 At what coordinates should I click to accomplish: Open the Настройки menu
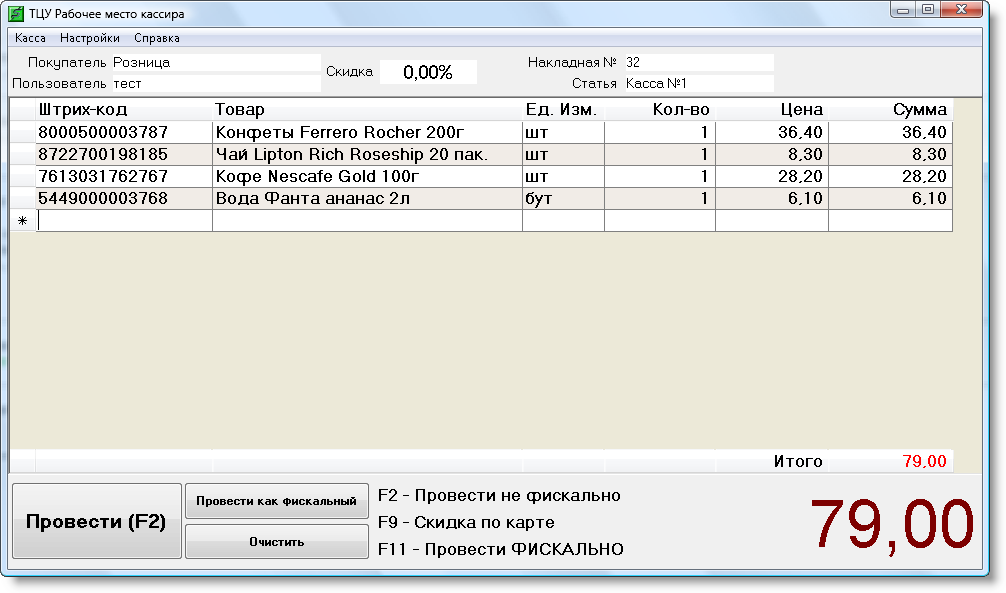tap(90, 38)
